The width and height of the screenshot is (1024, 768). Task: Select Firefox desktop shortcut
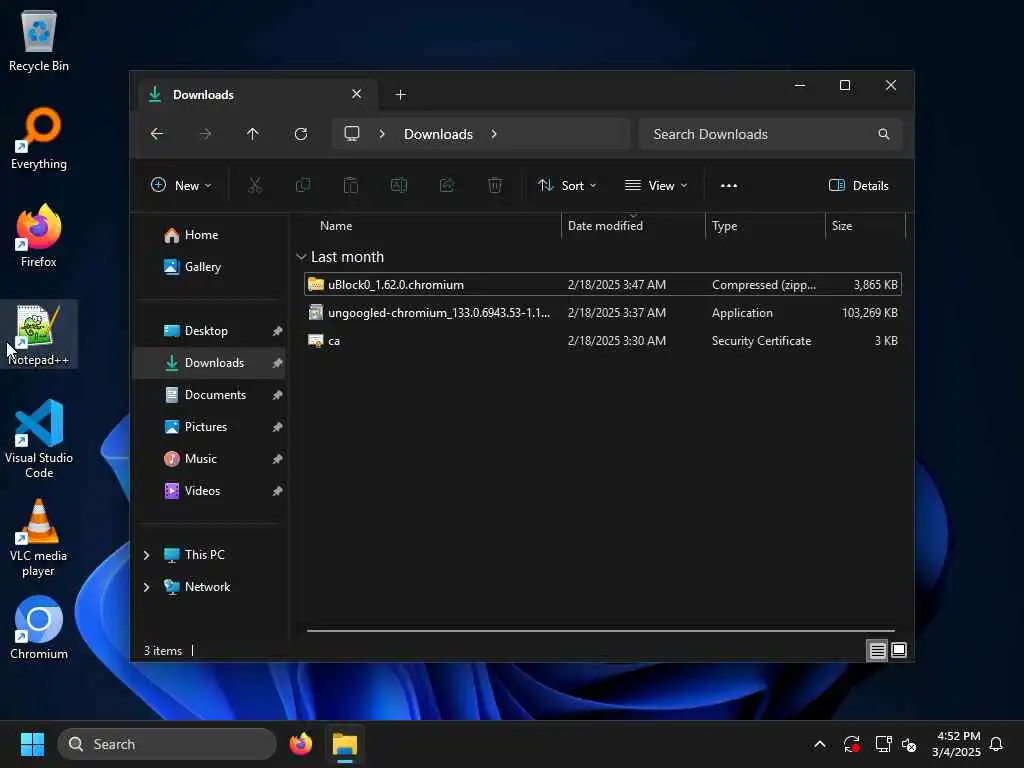39,236
